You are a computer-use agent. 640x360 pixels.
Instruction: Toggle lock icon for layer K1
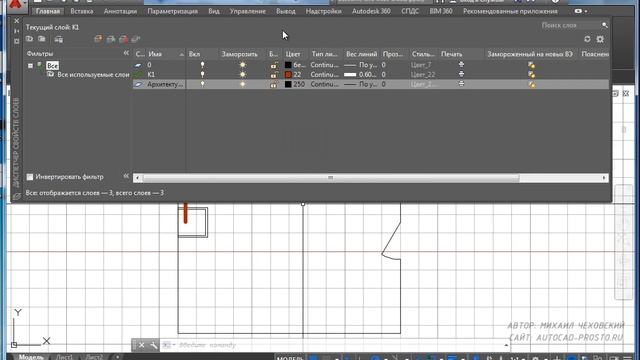(x=274, y=75)
